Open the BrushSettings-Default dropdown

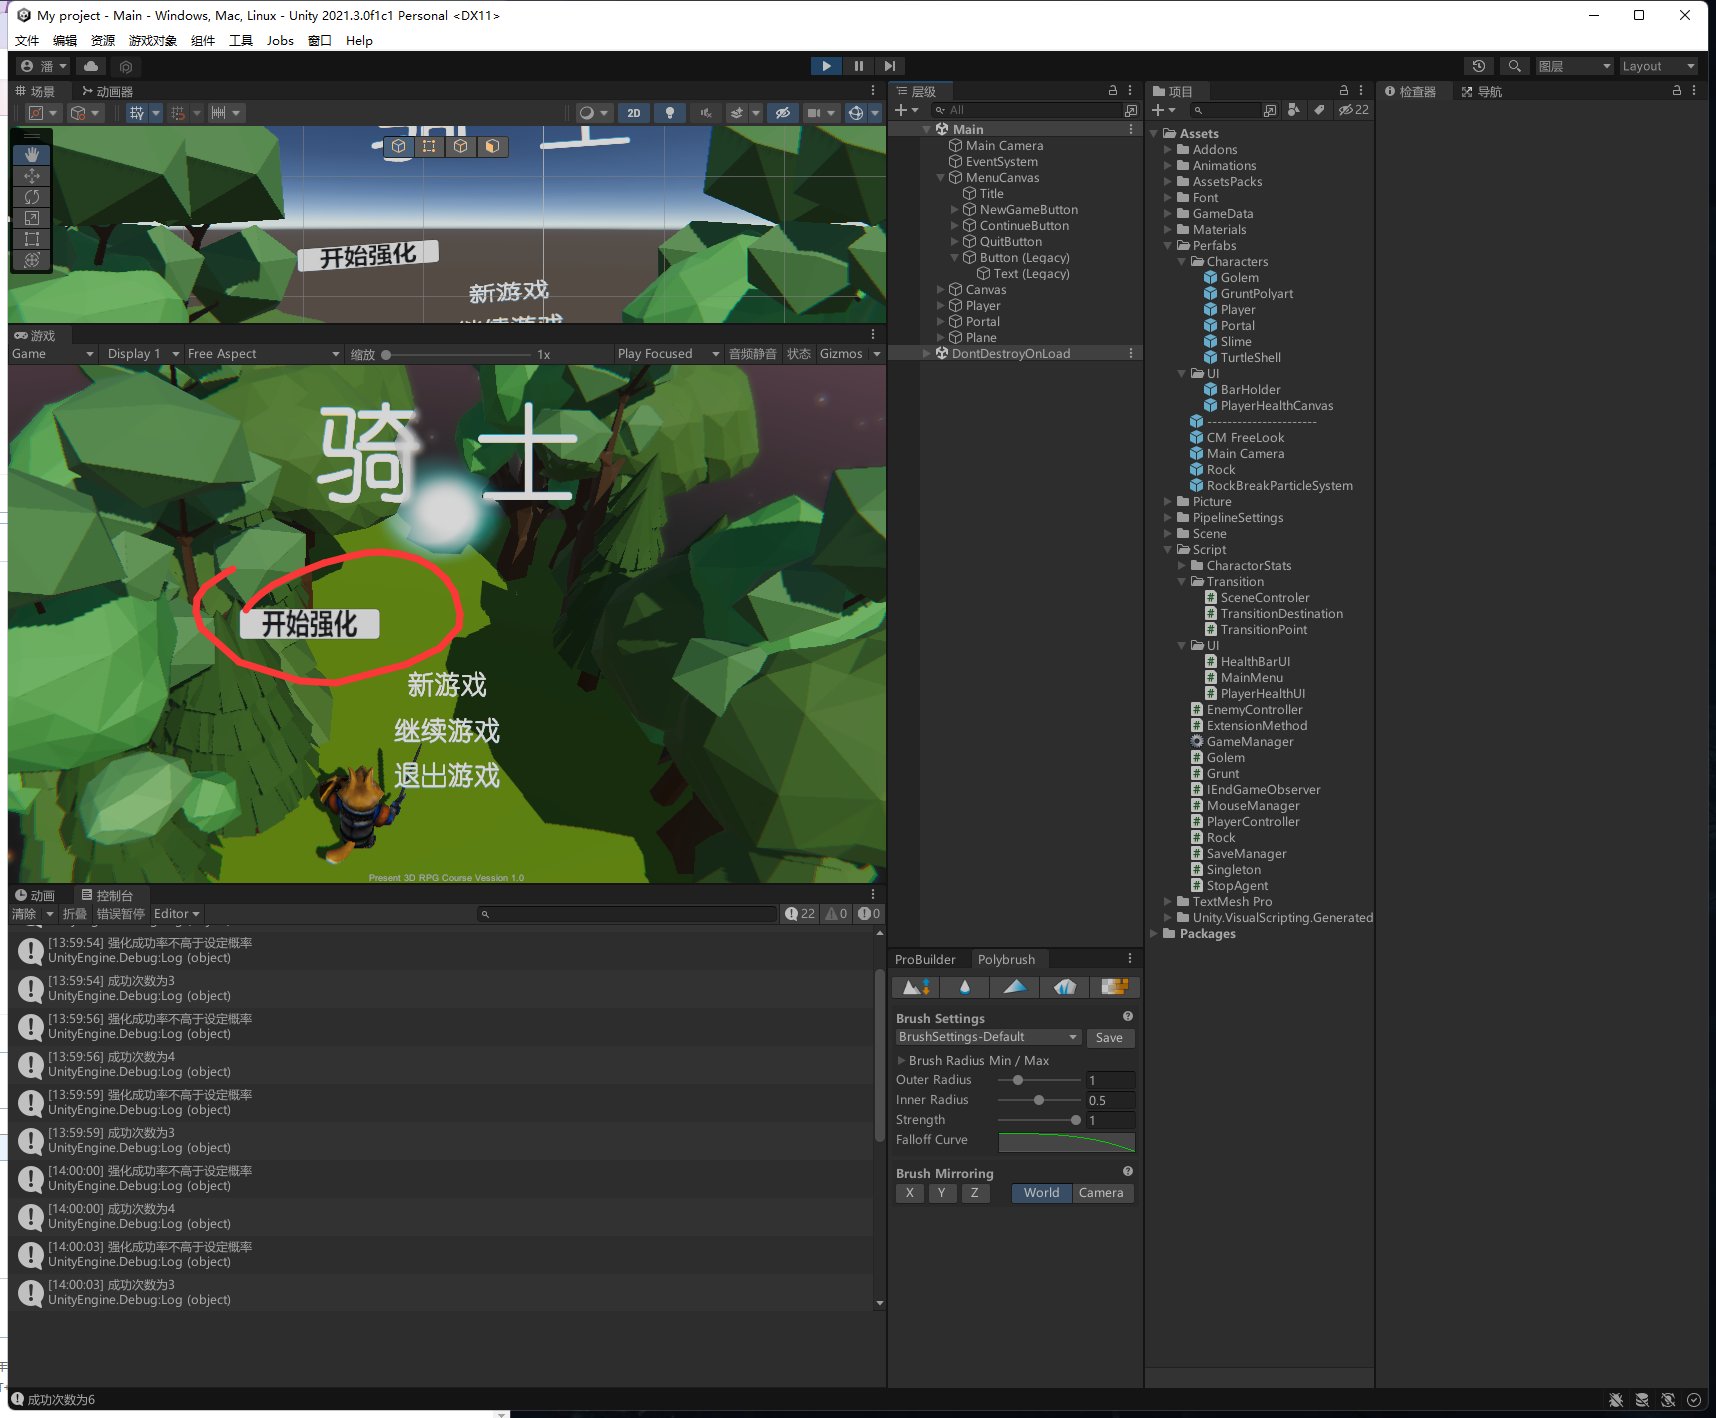tap(987, 1037)
